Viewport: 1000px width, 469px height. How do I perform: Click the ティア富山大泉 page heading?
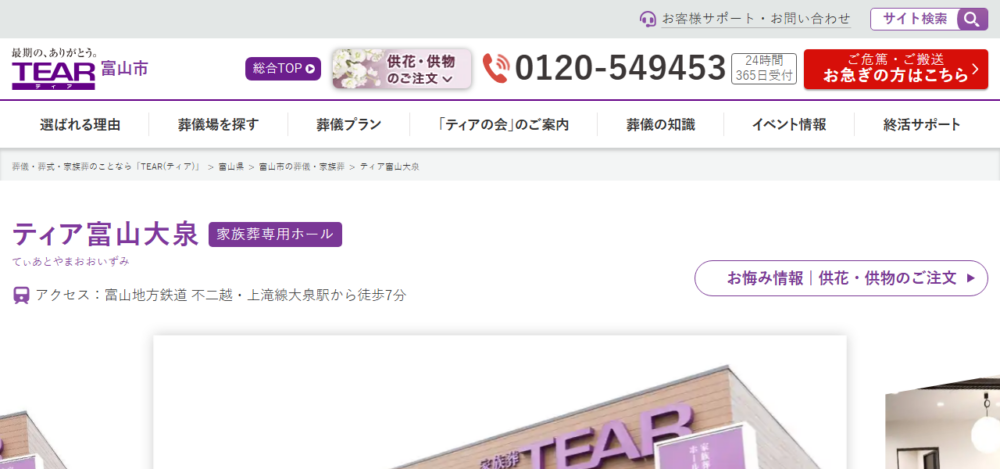(106, 234)
